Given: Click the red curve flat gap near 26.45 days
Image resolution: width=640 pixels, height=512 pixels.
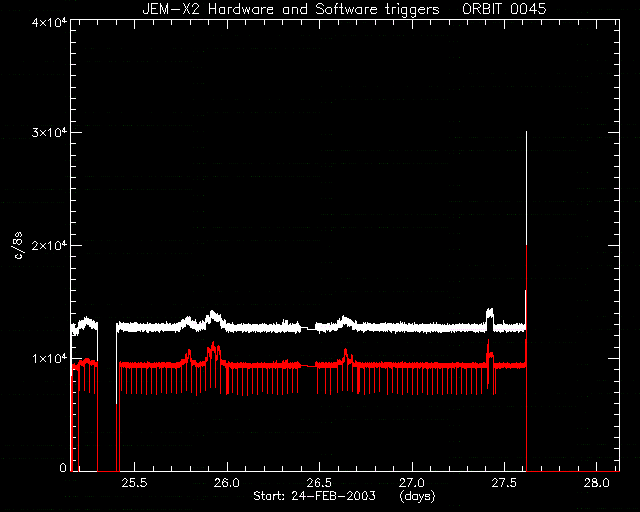Looking at the screenshot, I should pyautogui.click(x=308, y=366).
